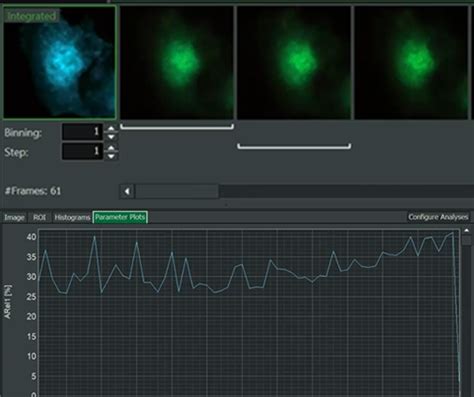Switch to the Image tab
This screenshot has height=397, width=474.
14,217
